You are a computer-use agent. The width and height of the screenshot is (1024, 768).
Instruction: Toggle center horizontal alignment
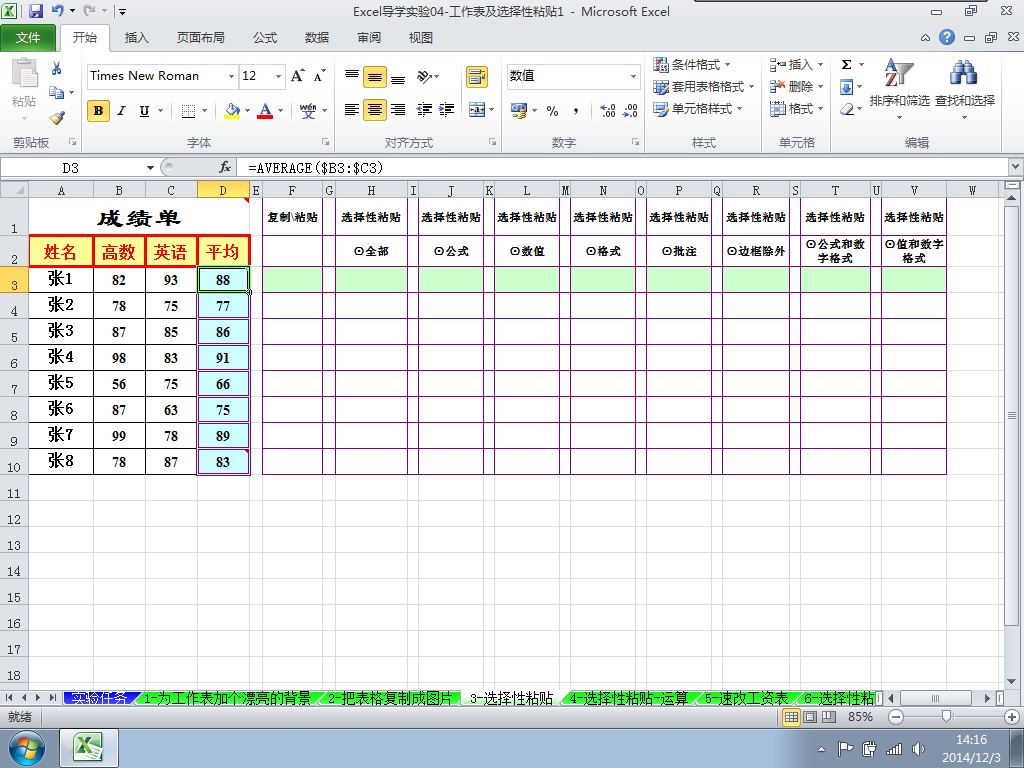pos(375,110)
